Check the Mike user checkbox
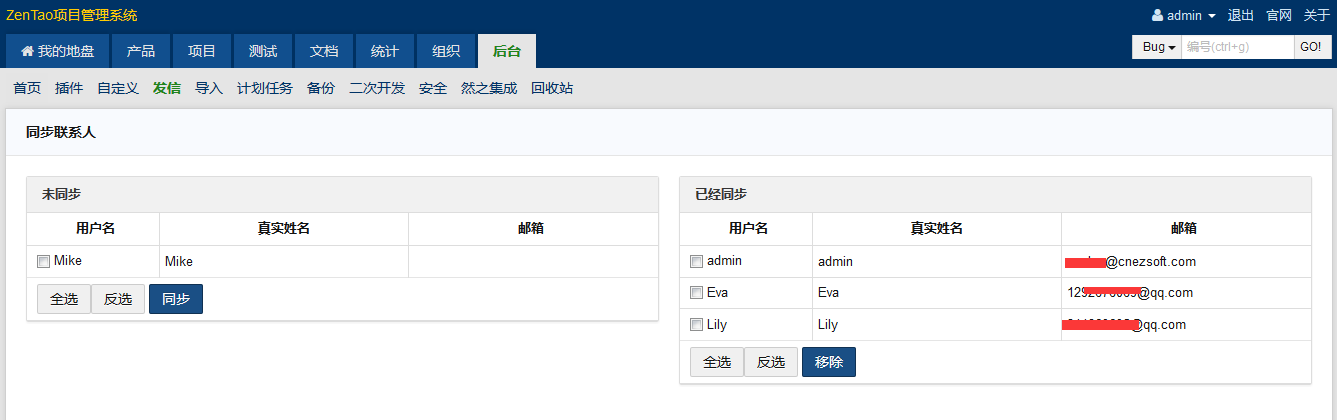The width and height of the screenshot is (1337, 420). pyautogui.click(x=43, y=262)
